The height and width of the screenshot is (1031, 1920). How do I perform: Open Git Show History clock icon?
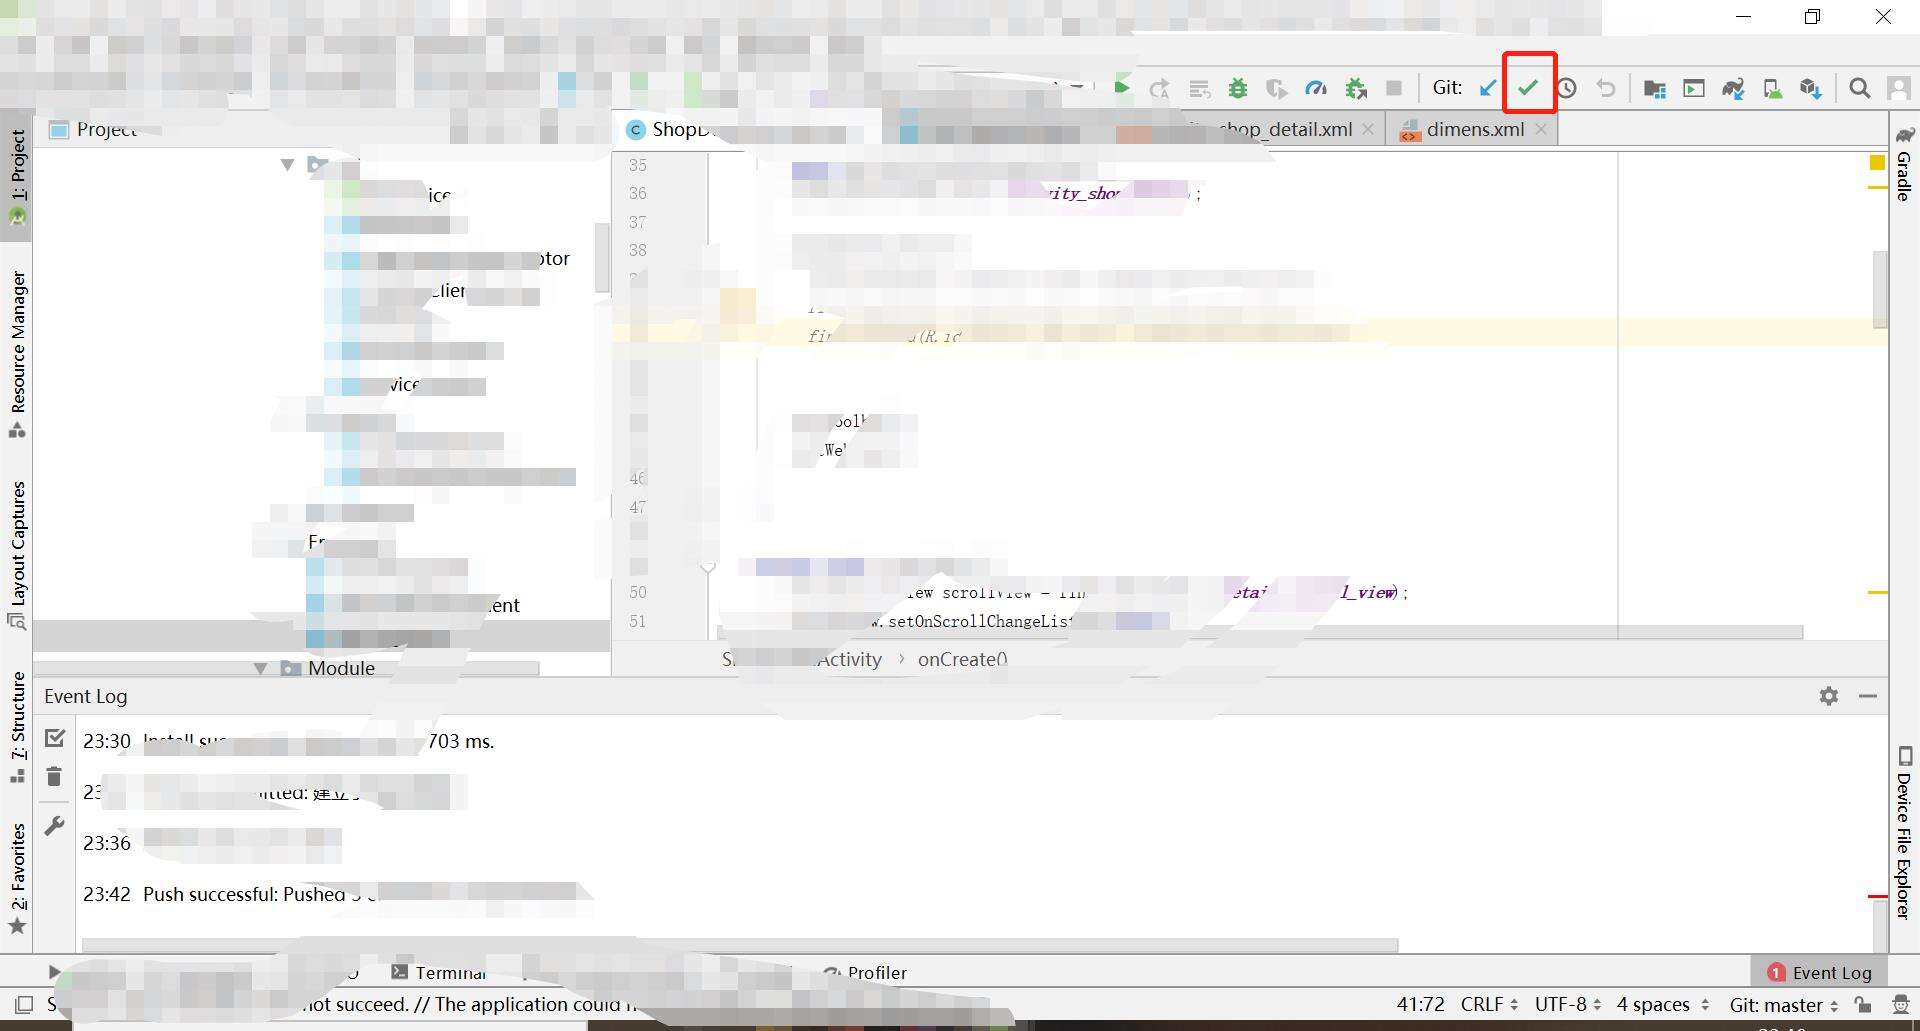(1567, 88)
